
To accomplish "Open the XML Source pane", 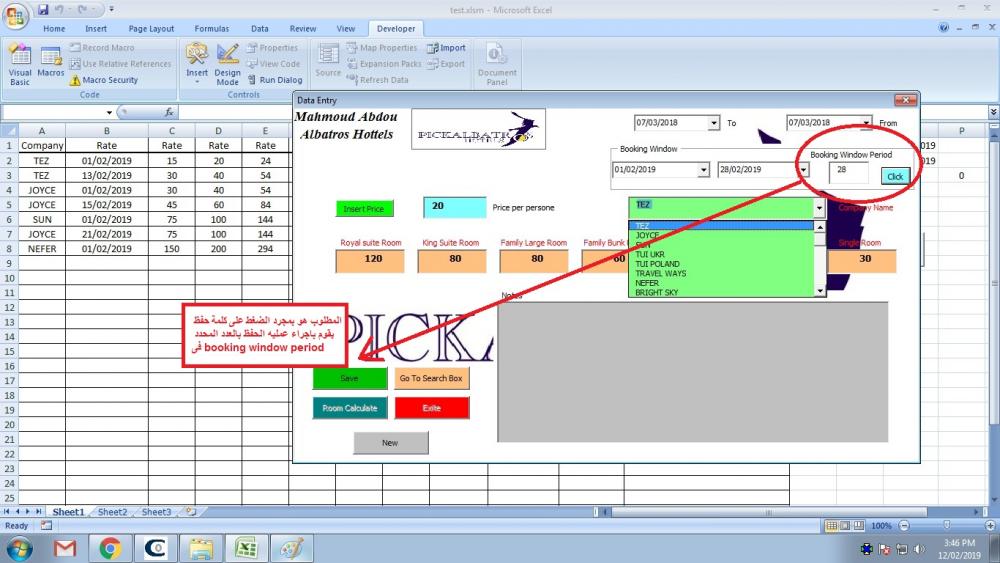I will 328,61.
